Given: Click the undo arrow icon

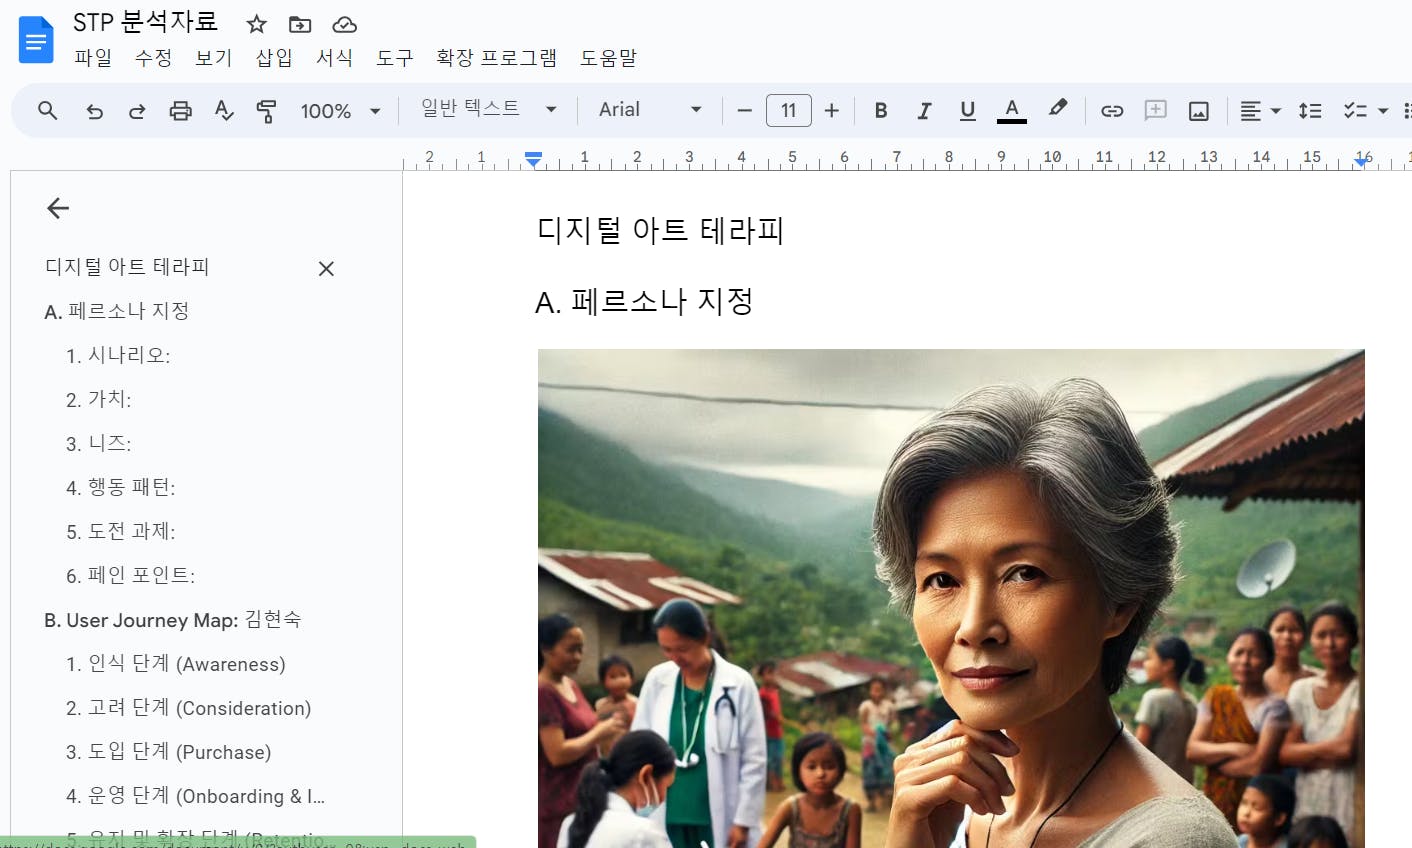Looking at the screenshot, I should click(95, 111).
